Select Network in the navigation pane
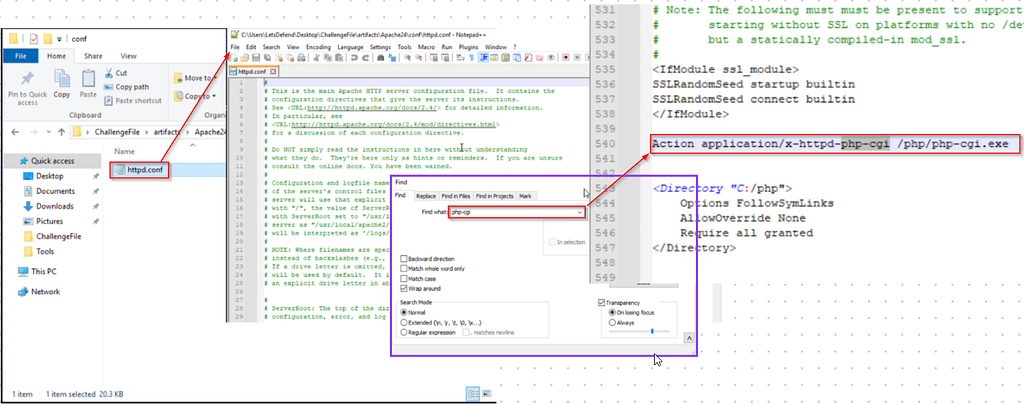 click(39, 292)
